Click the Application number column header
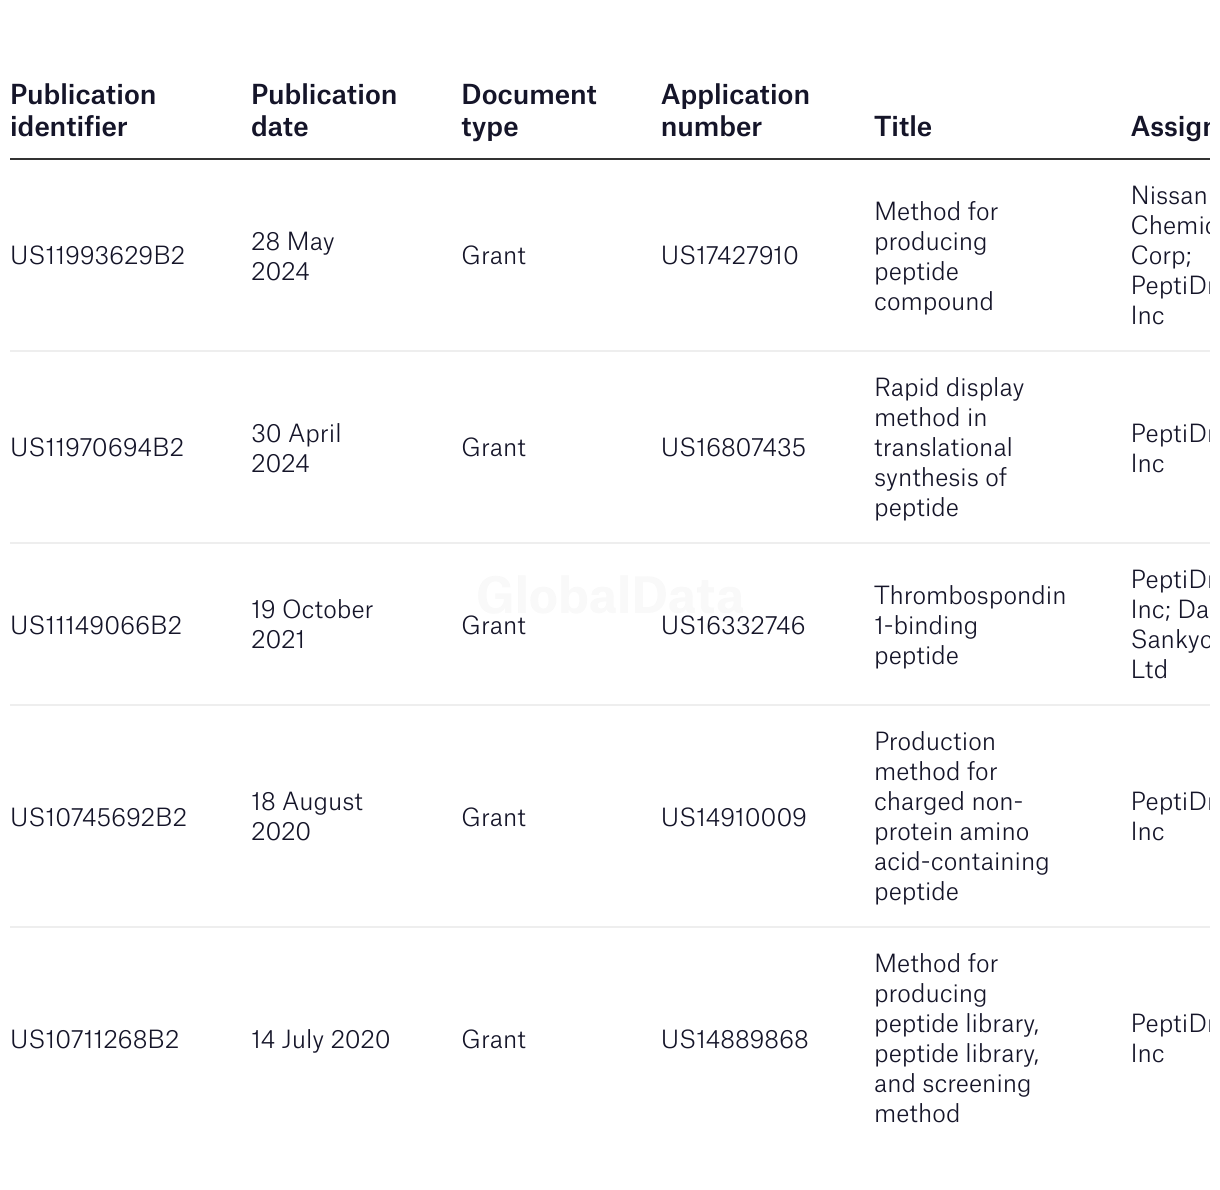This screenshot has height=1190, width=1220. [735, 111]
